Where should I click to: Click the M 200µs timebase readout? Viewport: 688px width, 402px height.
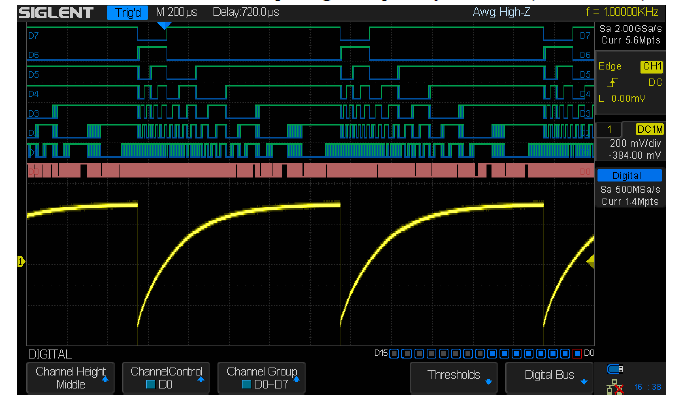click(176, 12)
